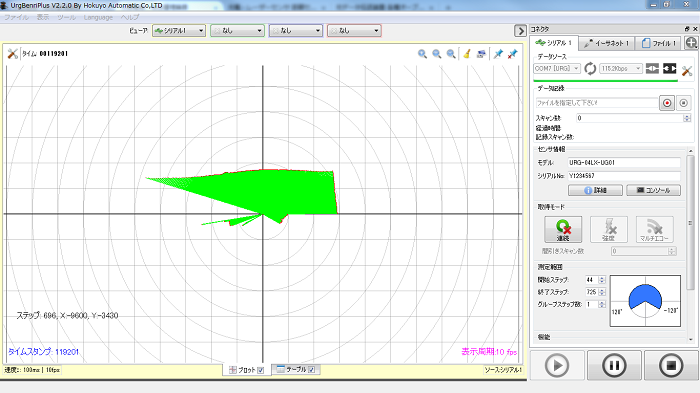Click the wrench settings icon beside time display
This screenshot has width=700, height=393.
12,54
